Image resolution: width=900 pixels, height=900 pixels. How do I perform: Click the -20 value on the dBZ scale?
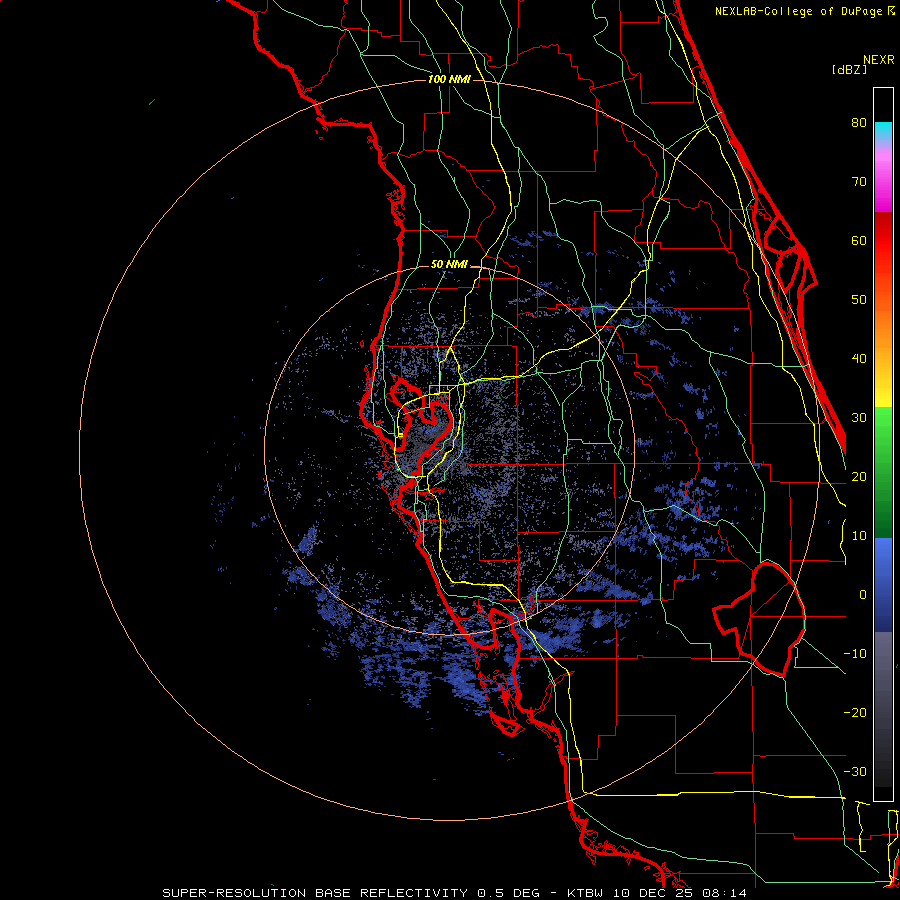pos(855,713)
